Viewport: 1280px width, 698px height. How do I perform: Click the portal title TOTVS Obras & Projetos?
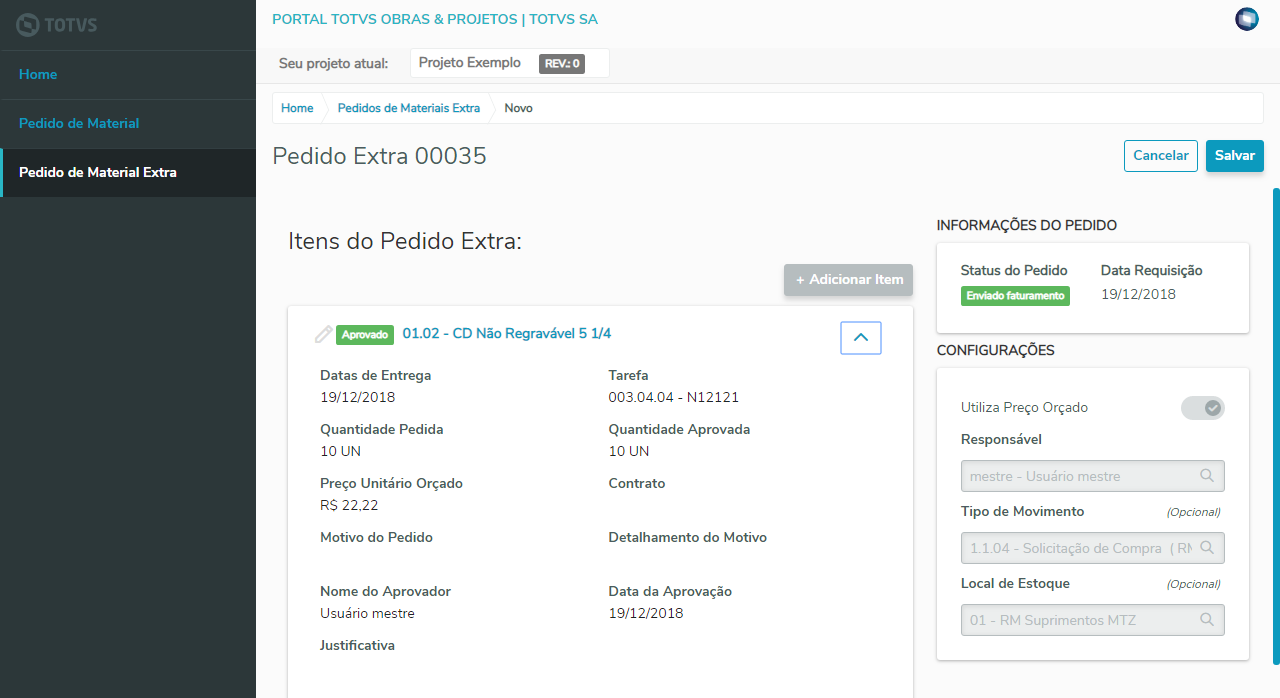435,19
